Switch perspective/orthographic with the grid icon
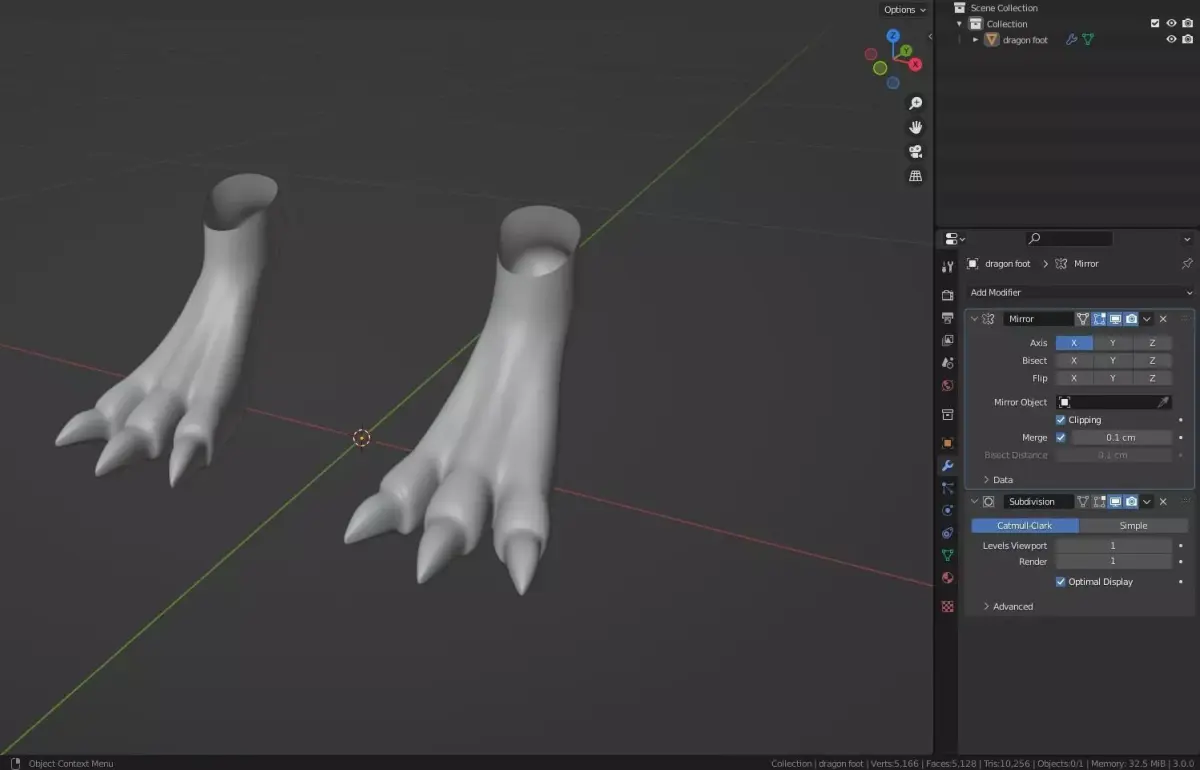1200x770 pixels. pyautogui.click(x=915, y=175)
